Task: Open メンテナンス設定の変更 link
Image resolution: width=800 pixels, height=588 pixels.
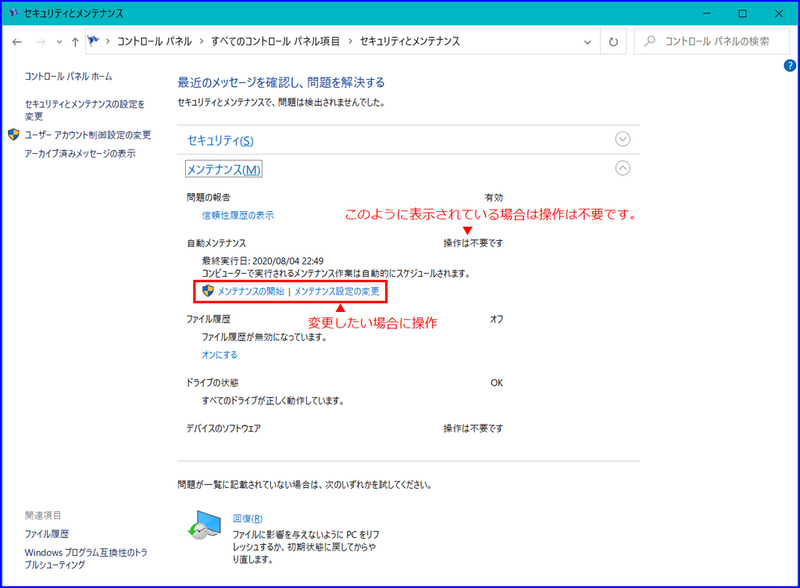Action: coord(337,291)
